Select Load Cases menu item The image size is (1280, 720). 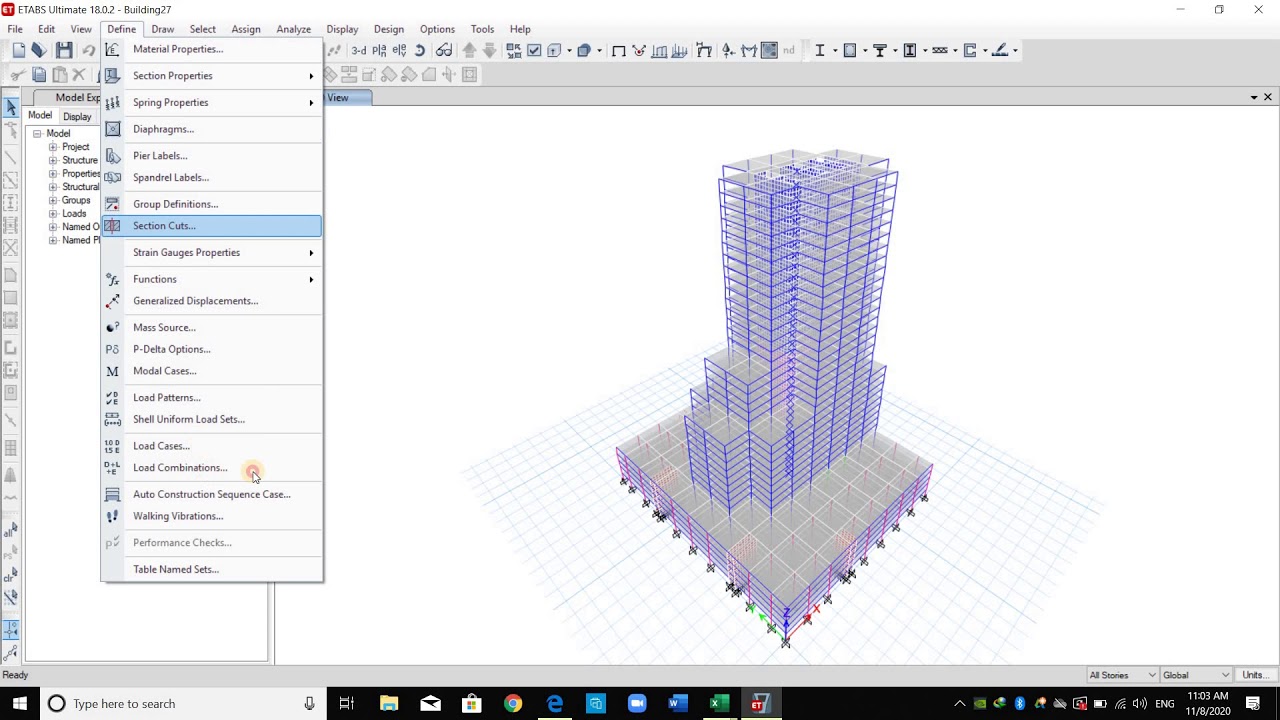212,446
